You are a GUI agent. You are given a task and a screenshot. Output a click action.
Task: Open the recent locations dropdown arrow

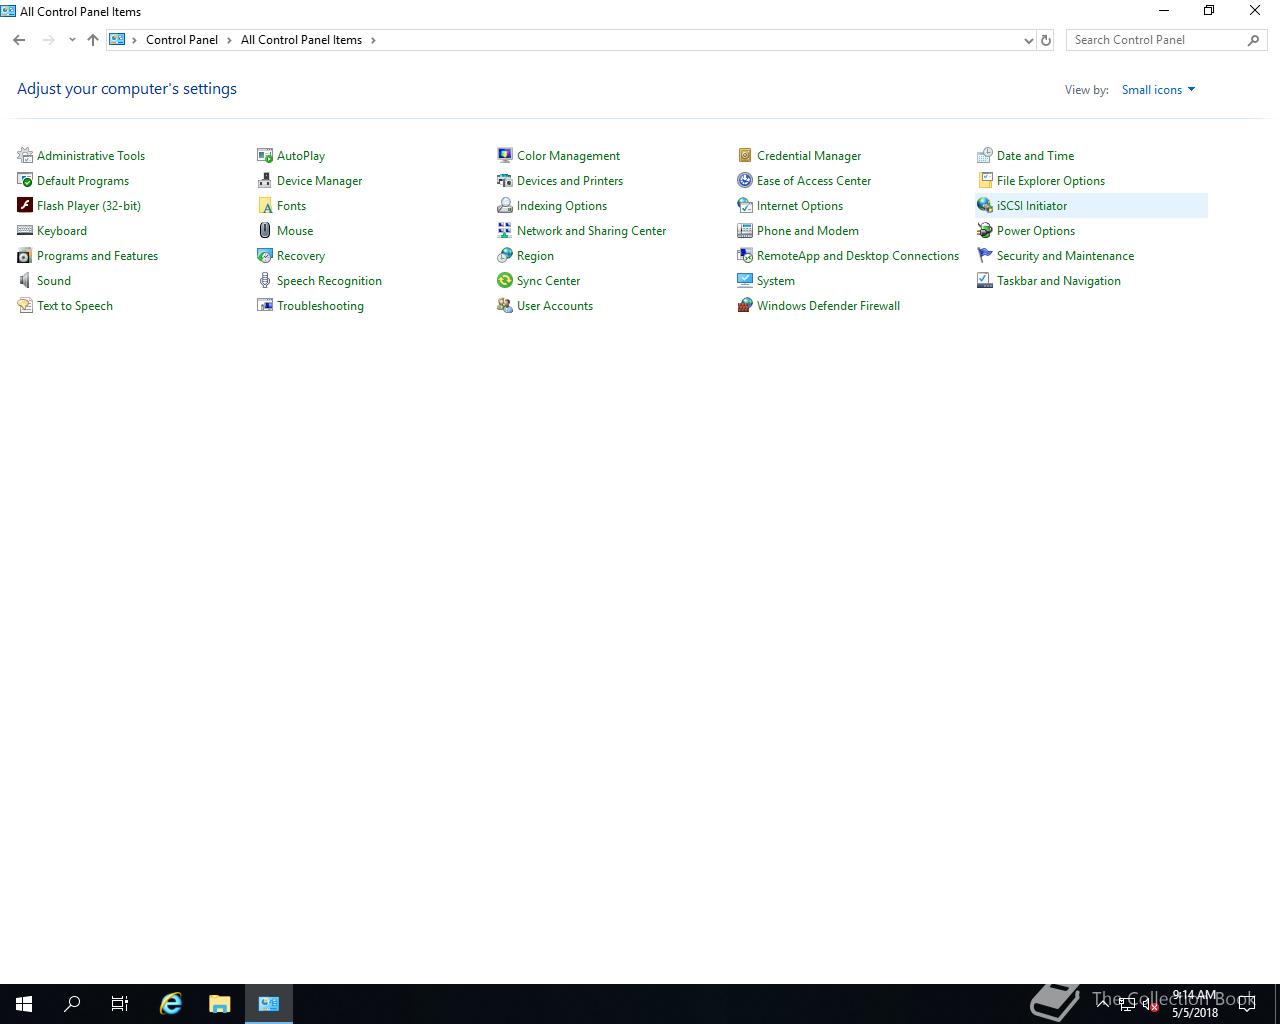coord(72,40)
